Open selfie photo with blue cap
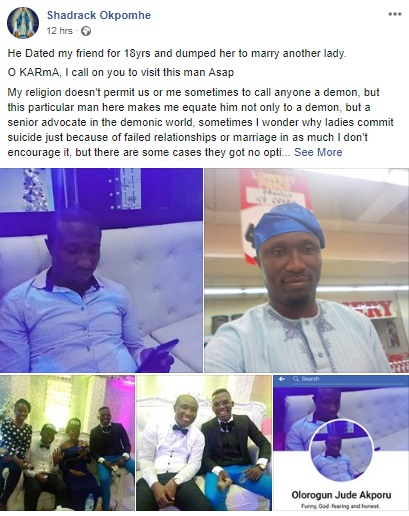 pyautogui.click(x=306, y=270)
